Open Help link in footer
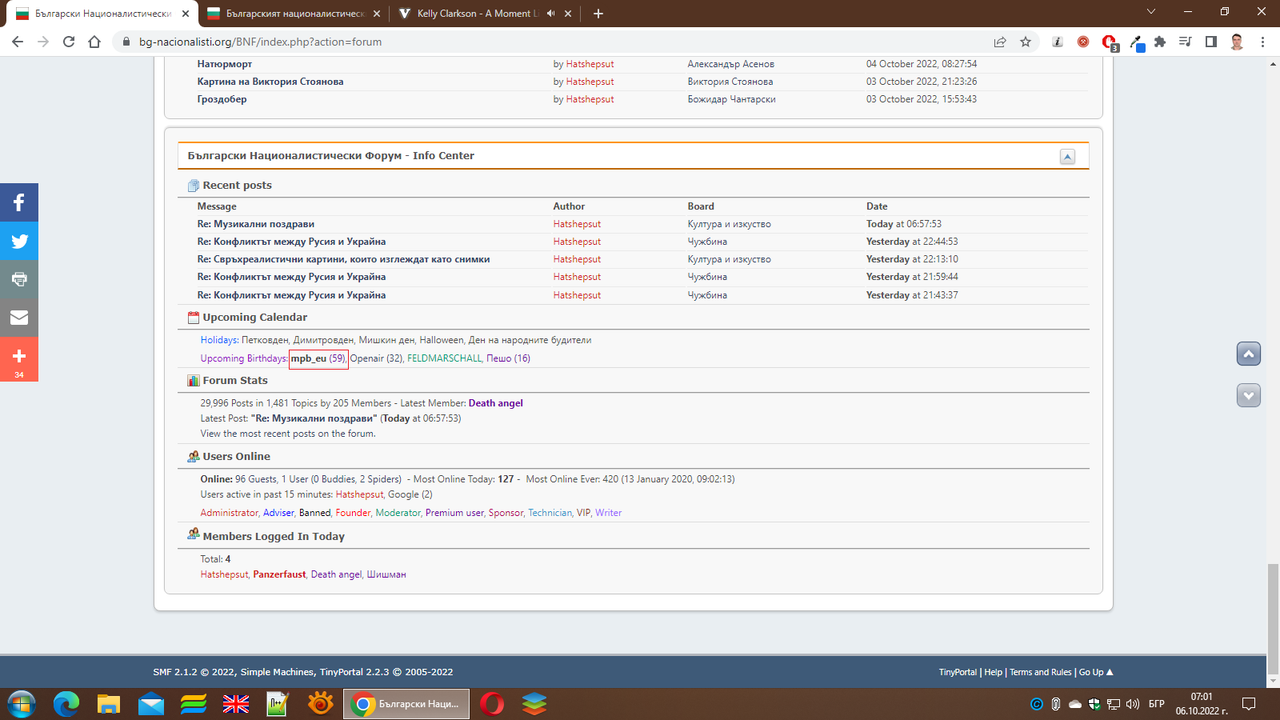The image size is (1280, 720). point(993,672)
